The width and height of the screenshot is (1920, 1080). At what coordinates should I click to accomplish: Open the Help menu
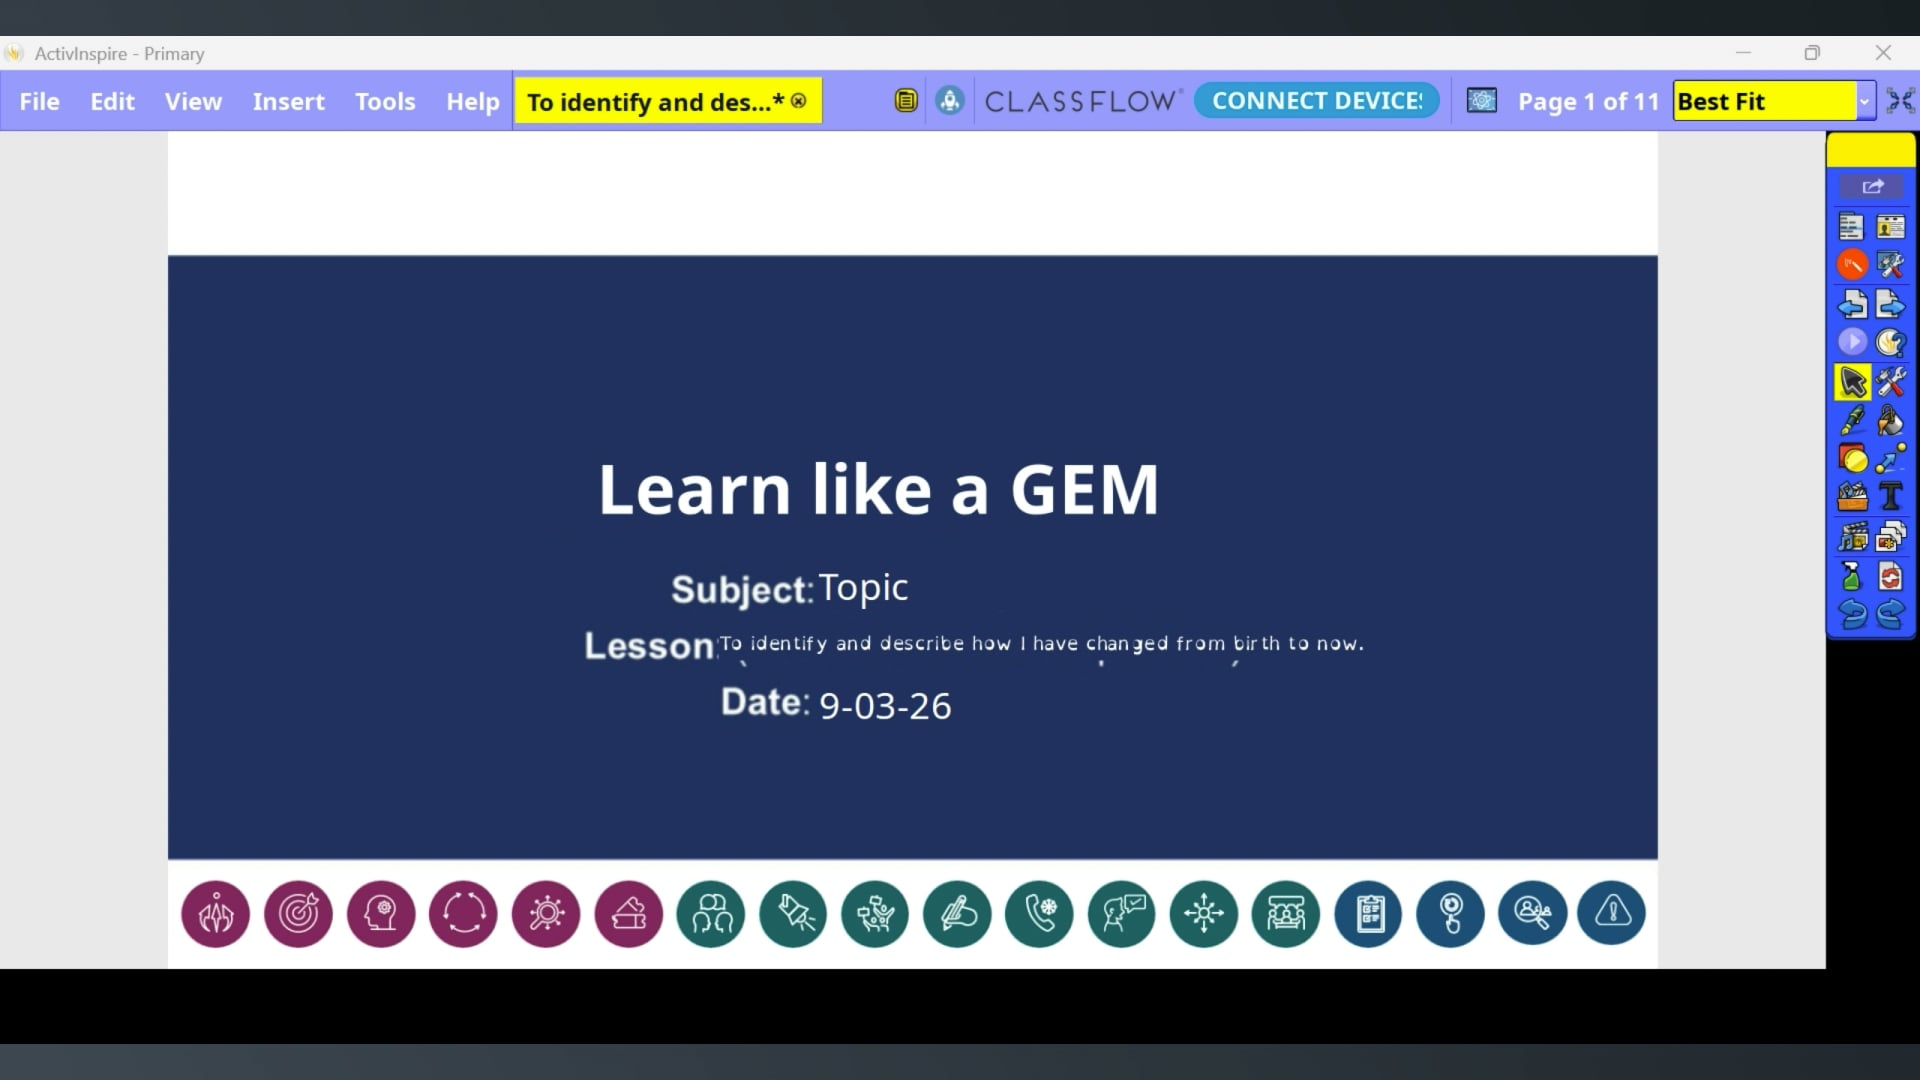(x=472, y=101)
